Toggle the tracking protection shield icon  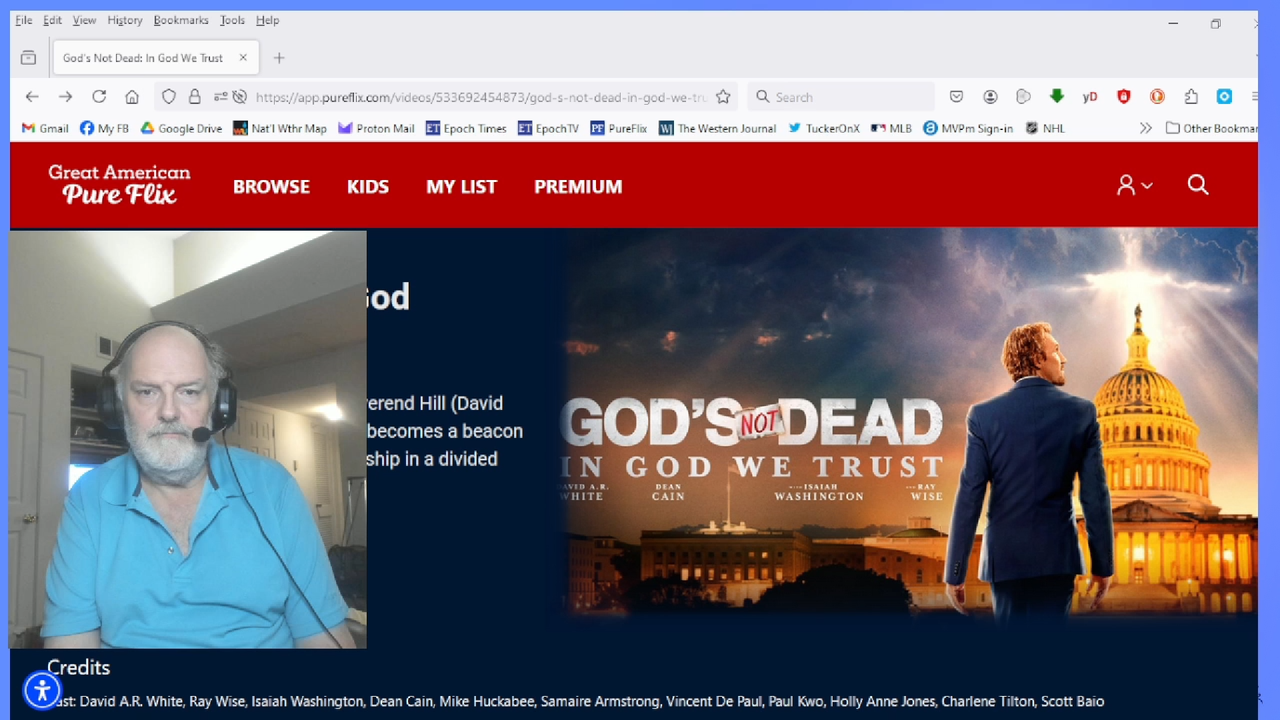(x=169, y=97)
